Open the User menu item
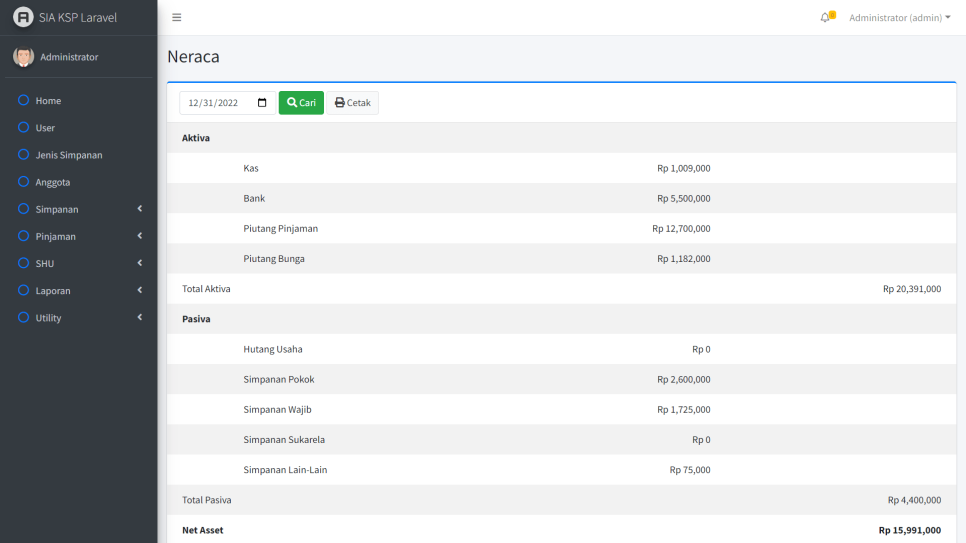Viewport: 966px width, 543px height. 79,128
